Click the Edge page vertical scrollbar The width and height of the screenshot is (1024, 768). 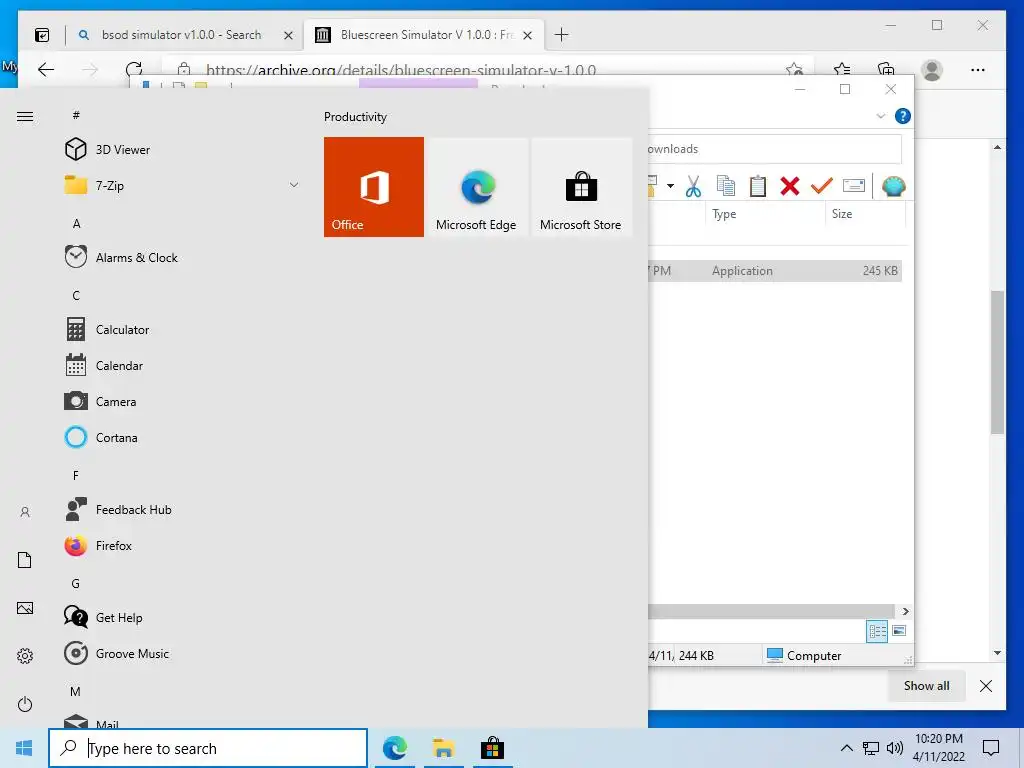click(997, 362)
